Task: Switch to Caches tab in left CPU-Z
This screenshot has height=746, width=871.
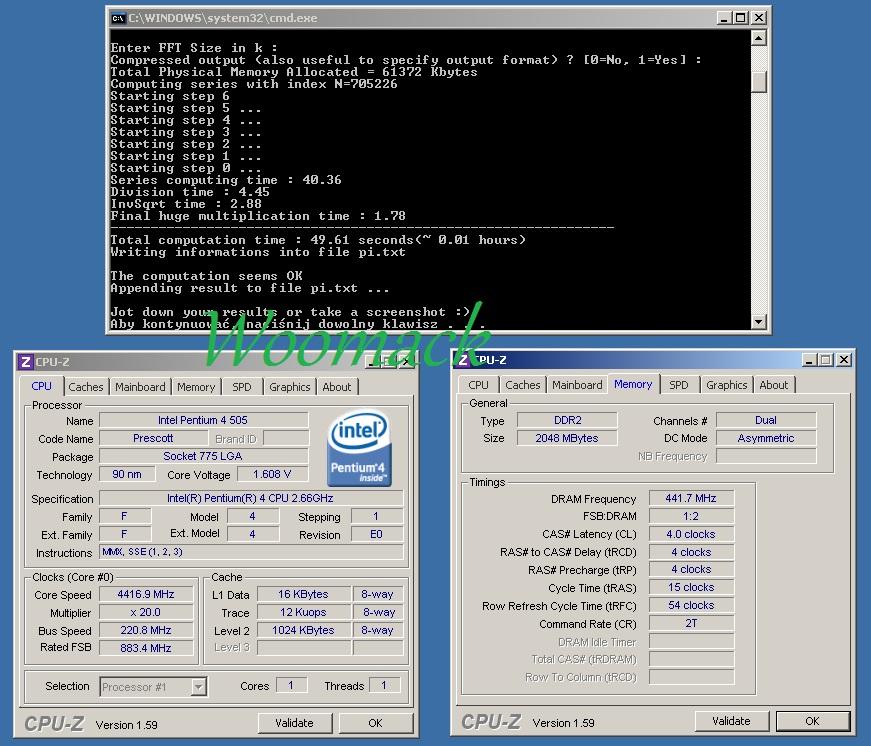Action: [86, 387]
